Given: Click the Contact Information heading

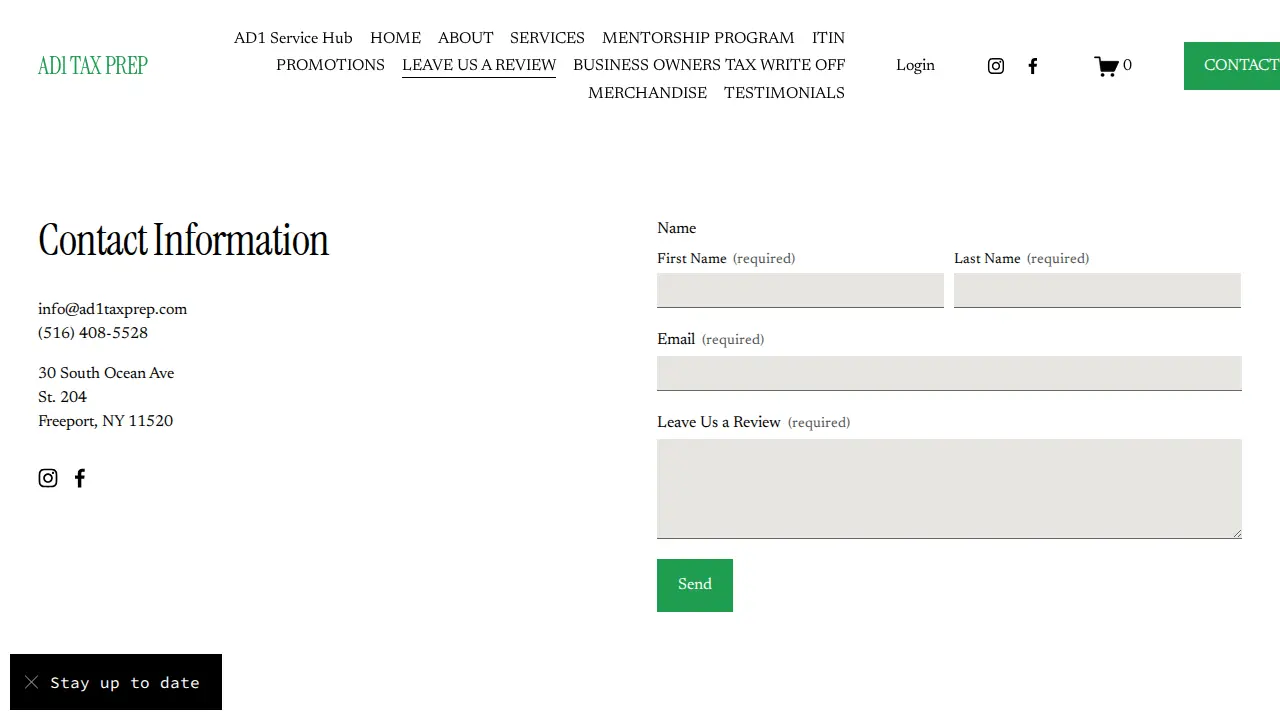Looking at the screenshot, I should (183, 241).
